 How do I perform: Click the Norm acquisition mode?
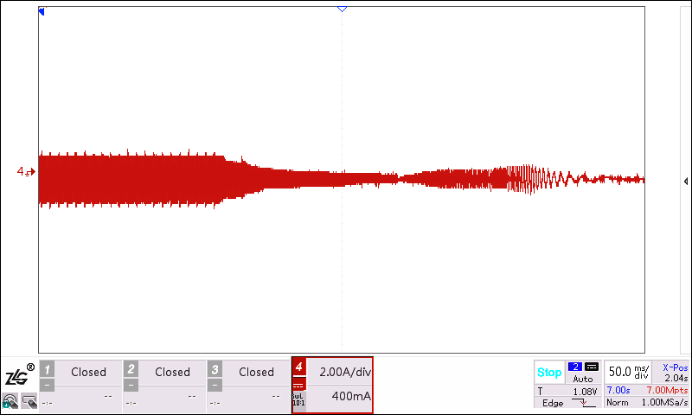coord(617,402)
